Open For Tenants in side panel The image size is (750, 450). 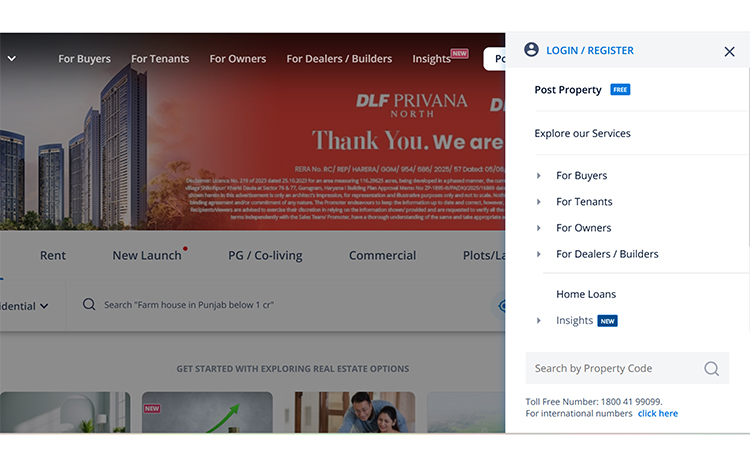pos(584,202)
